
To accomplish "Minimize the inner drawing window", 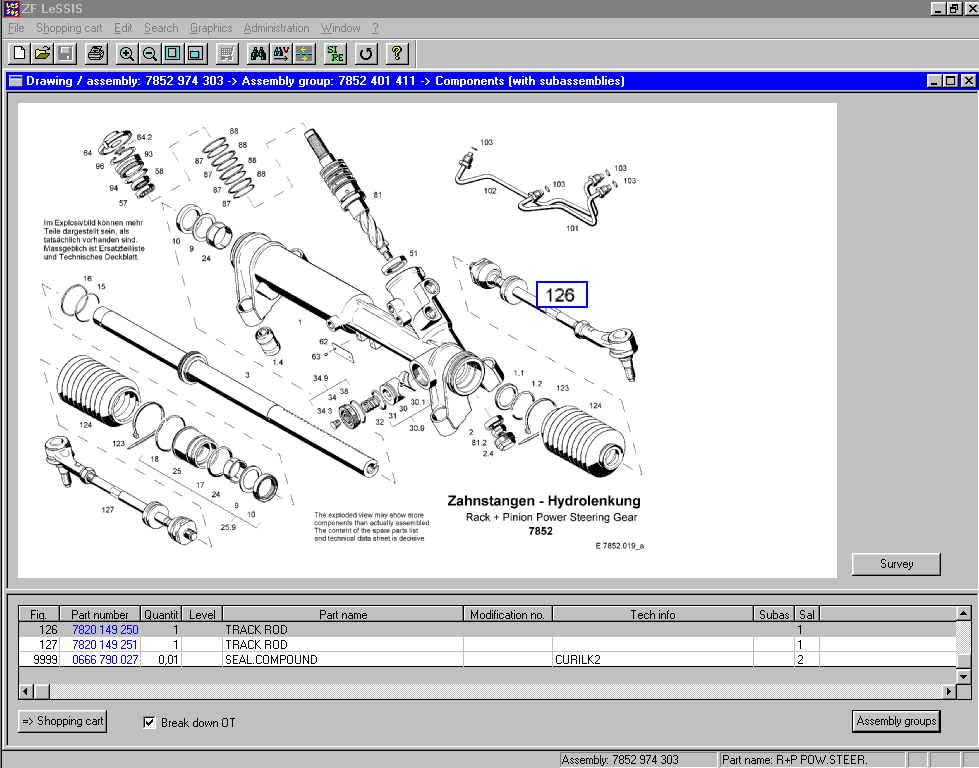I will coord(934,81).
